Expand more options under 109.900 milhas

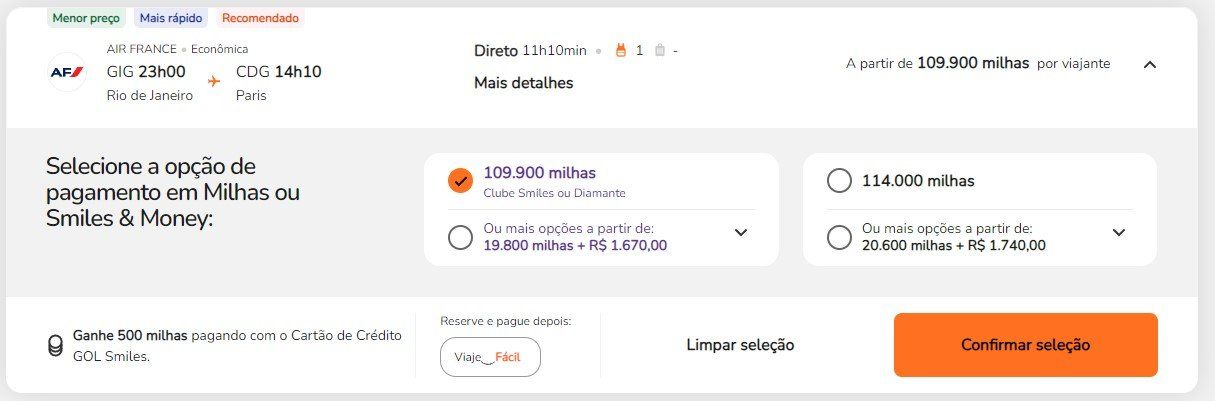coord(741,232)
